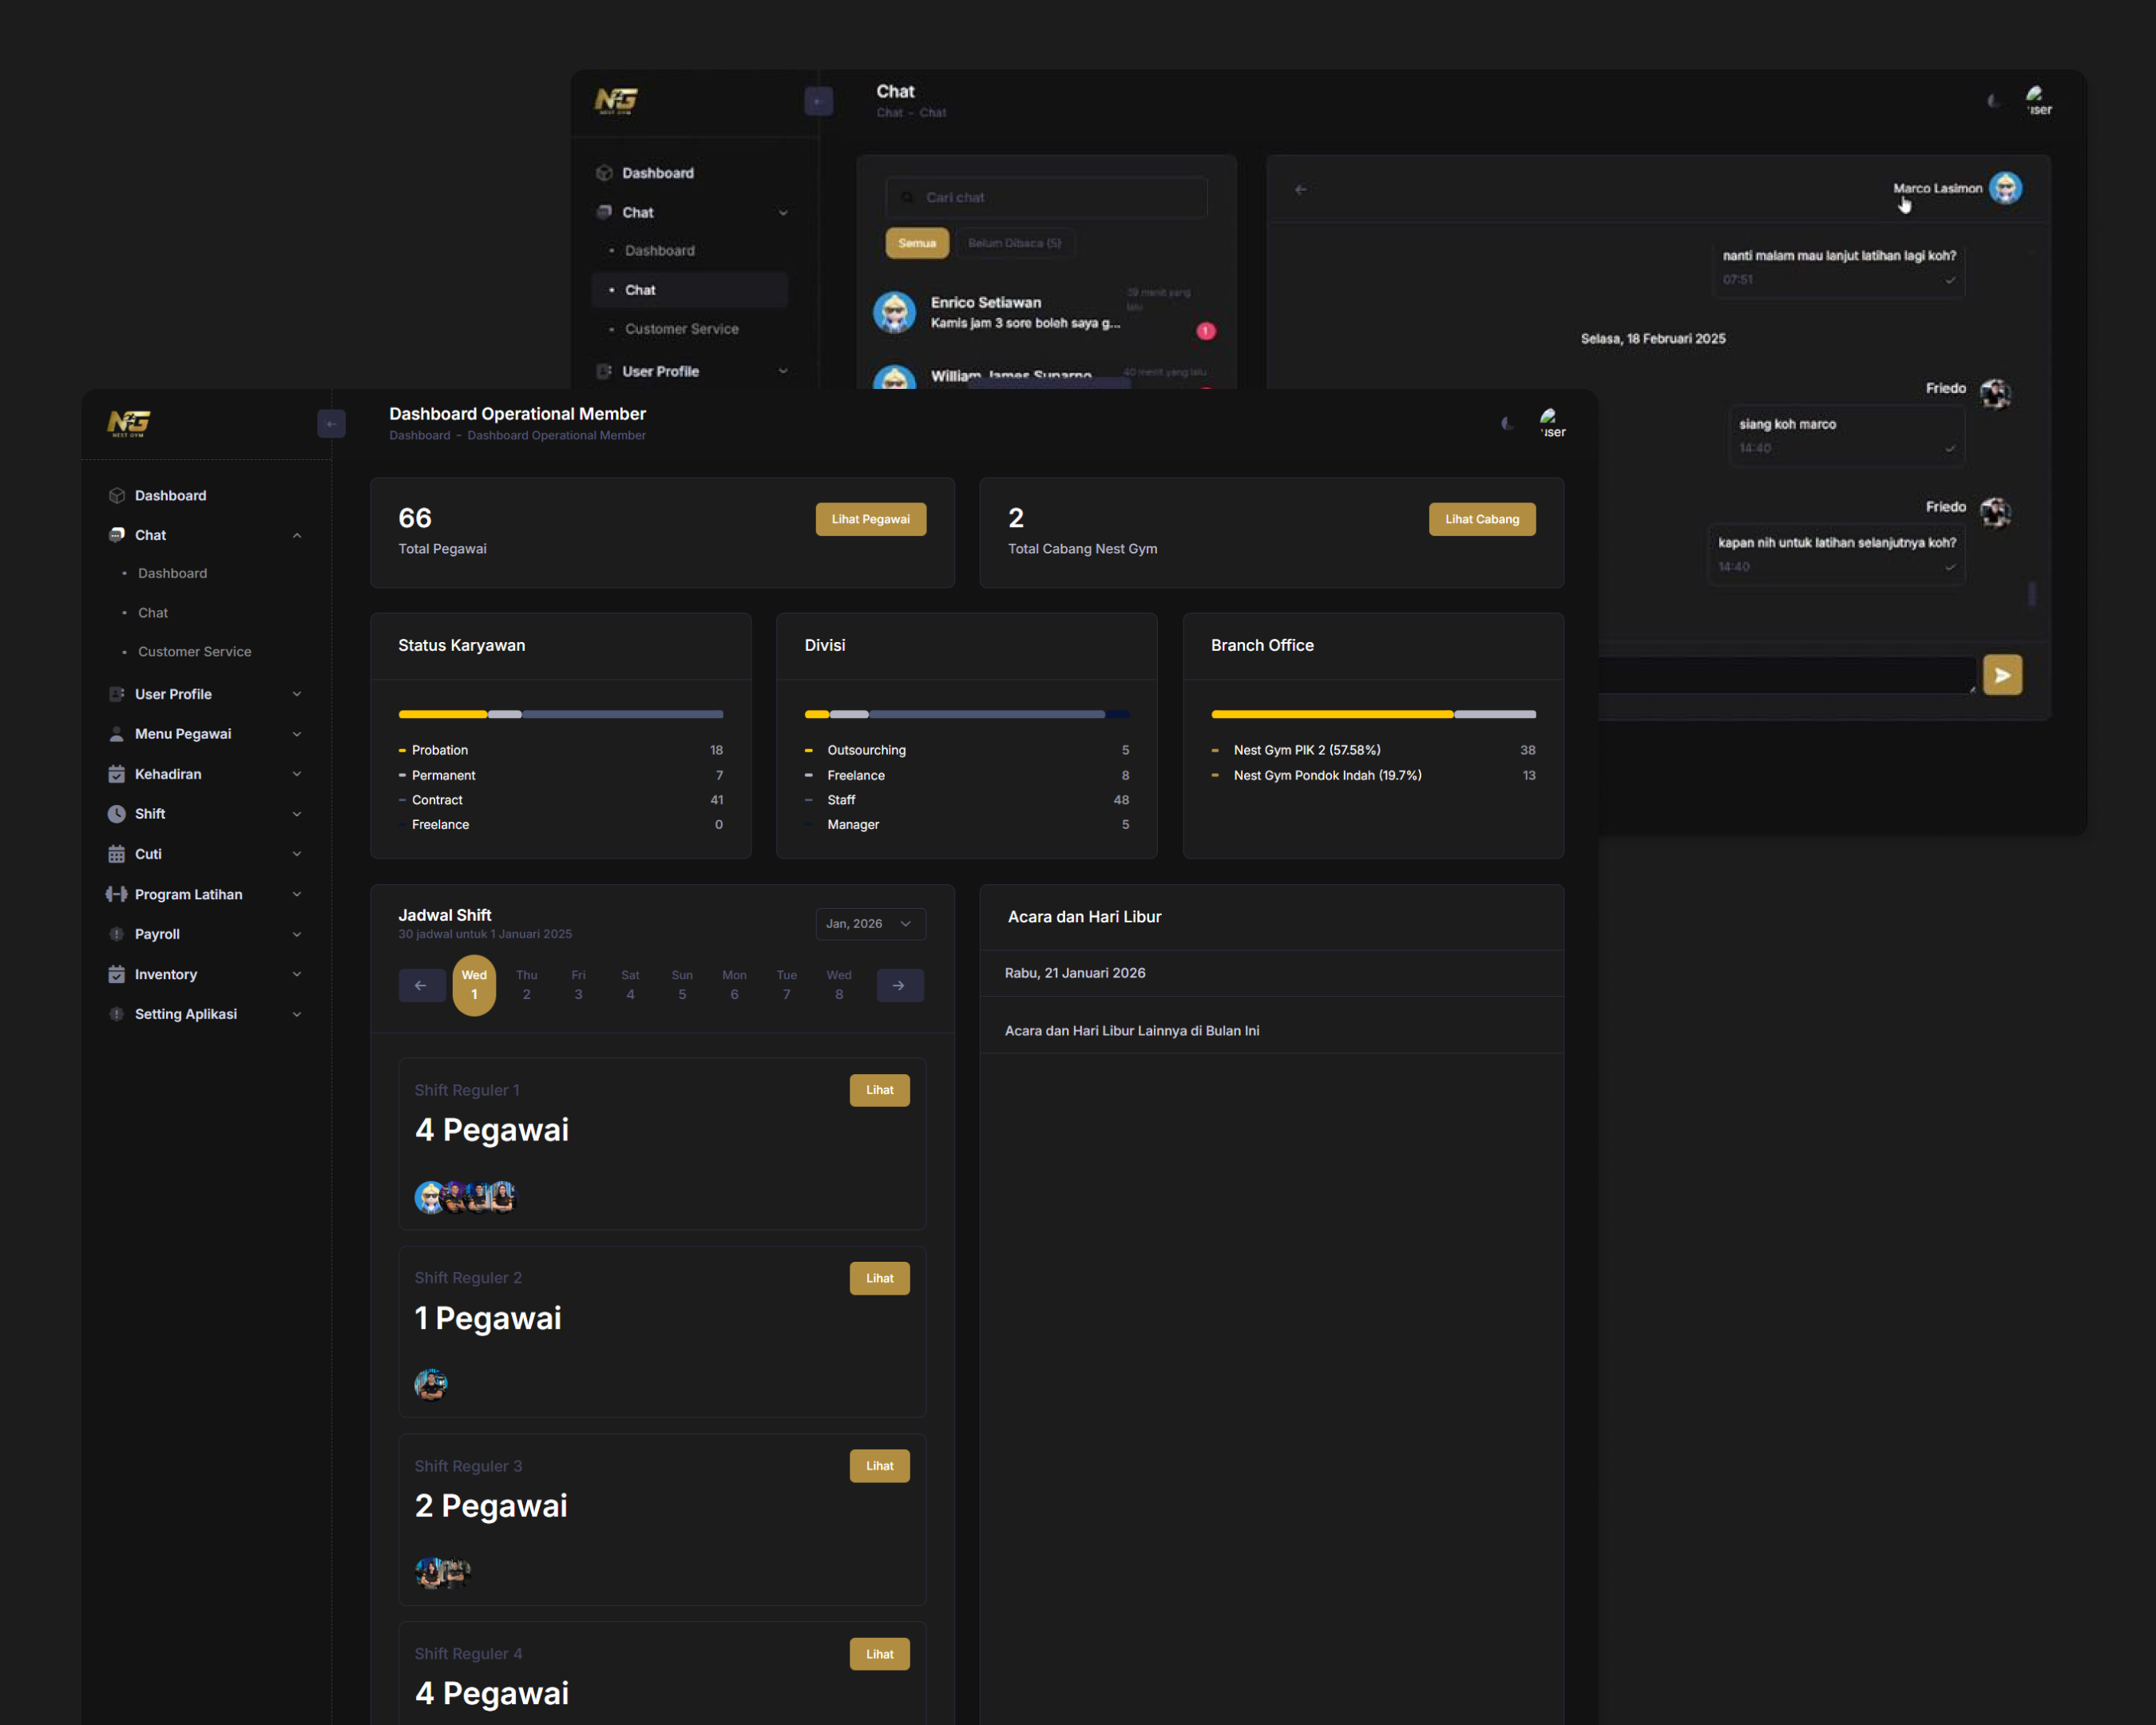Click the Program Latihan dumbbell icon
The width and height of the screenshot is (2156, 1725).
point(116,894)
